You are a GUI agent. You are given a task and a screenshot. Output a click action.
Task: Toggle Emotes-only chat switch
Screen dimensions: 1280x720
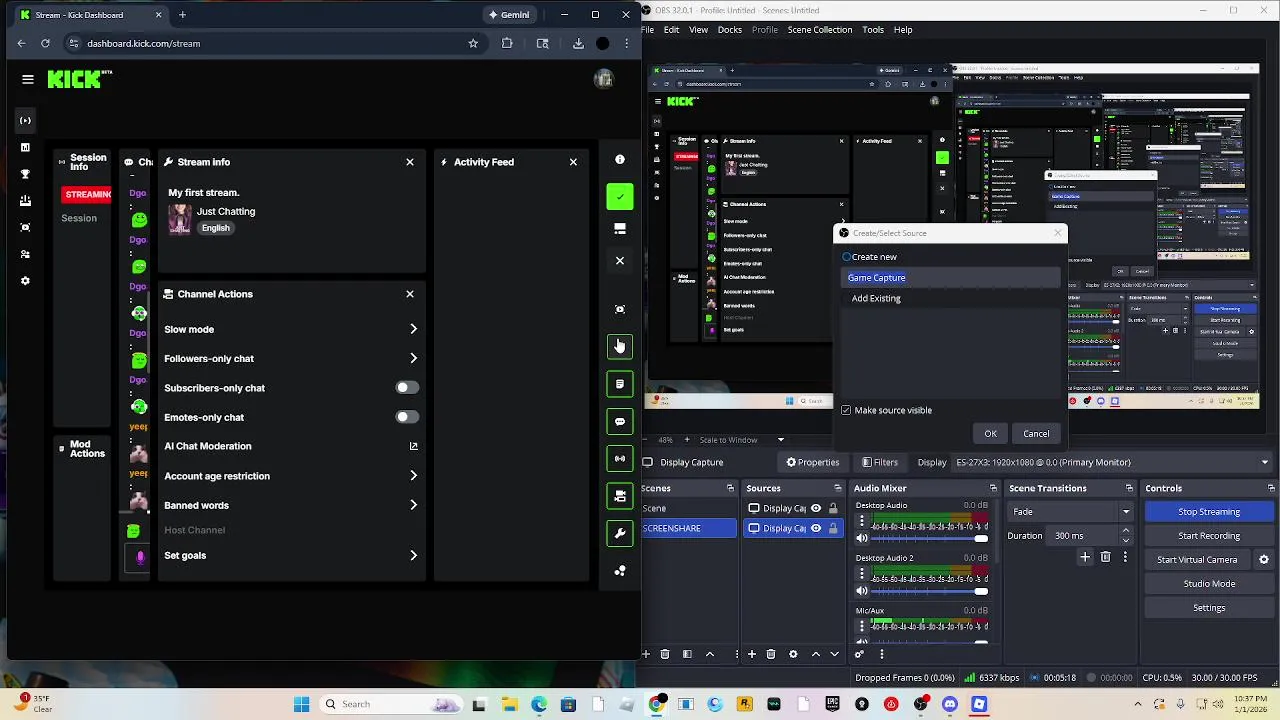point(406,417)
